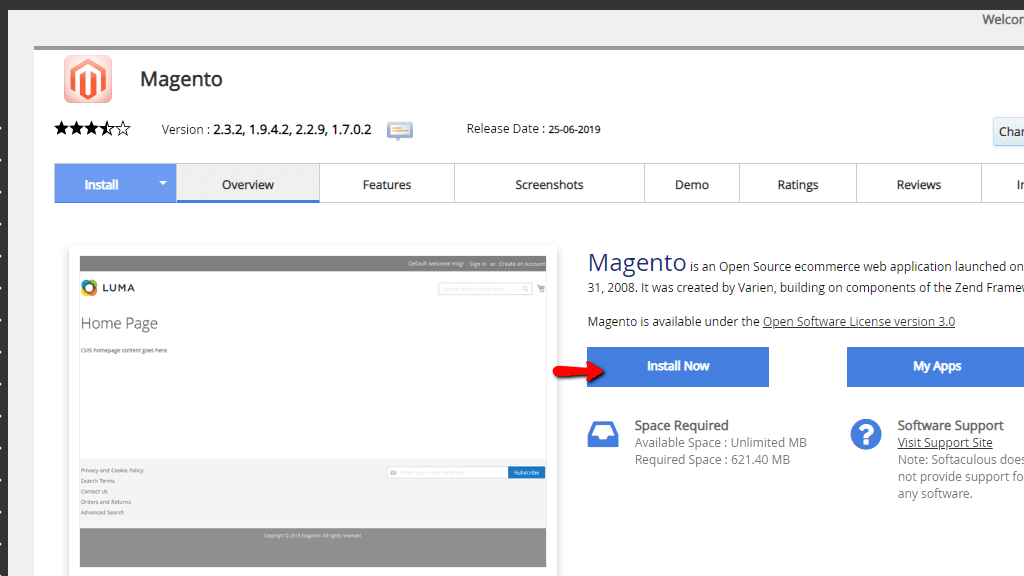Go to the Screenshots tab

(549, 185)
